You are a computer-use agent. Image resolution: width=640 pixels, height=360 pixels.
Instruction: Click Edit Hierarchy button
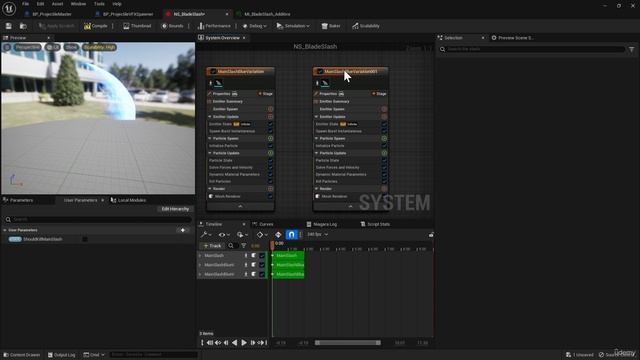pos(175,209)
